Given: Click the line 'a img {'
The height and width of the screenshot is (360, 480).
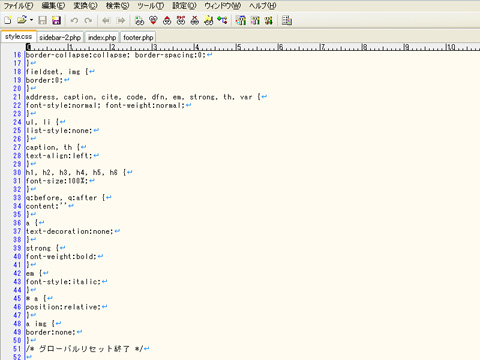Looking at the screenshot, I should 41,324.
